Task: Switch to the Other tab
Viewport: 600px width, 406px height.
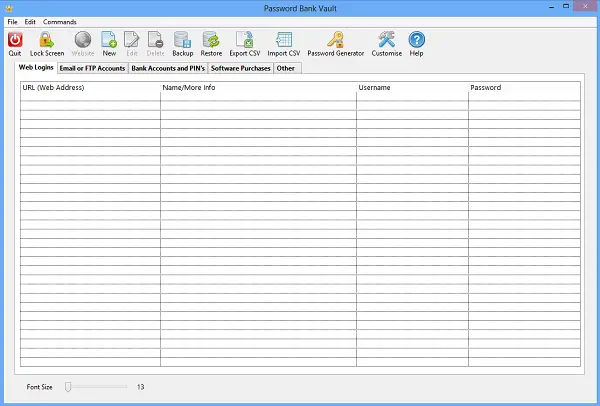Action: tap(286, 68)
